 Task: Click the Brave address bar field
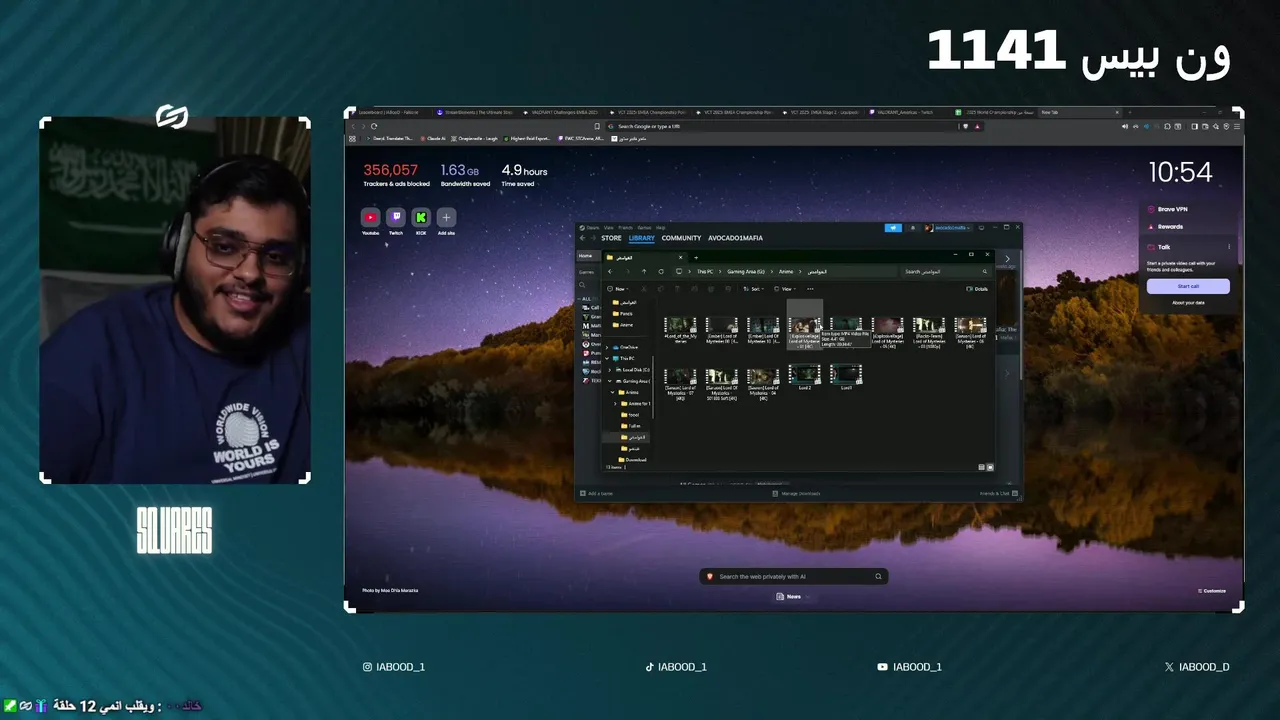794,126
